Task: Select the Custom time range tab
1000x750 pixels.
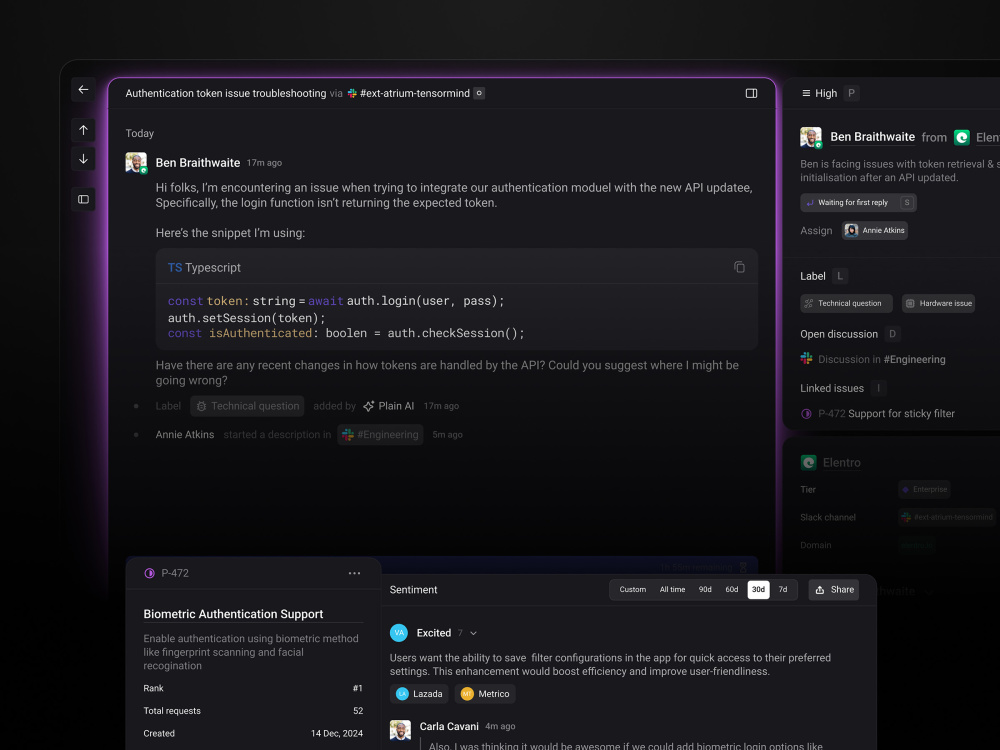Action: pyautogui.click(x=632, y=590)
